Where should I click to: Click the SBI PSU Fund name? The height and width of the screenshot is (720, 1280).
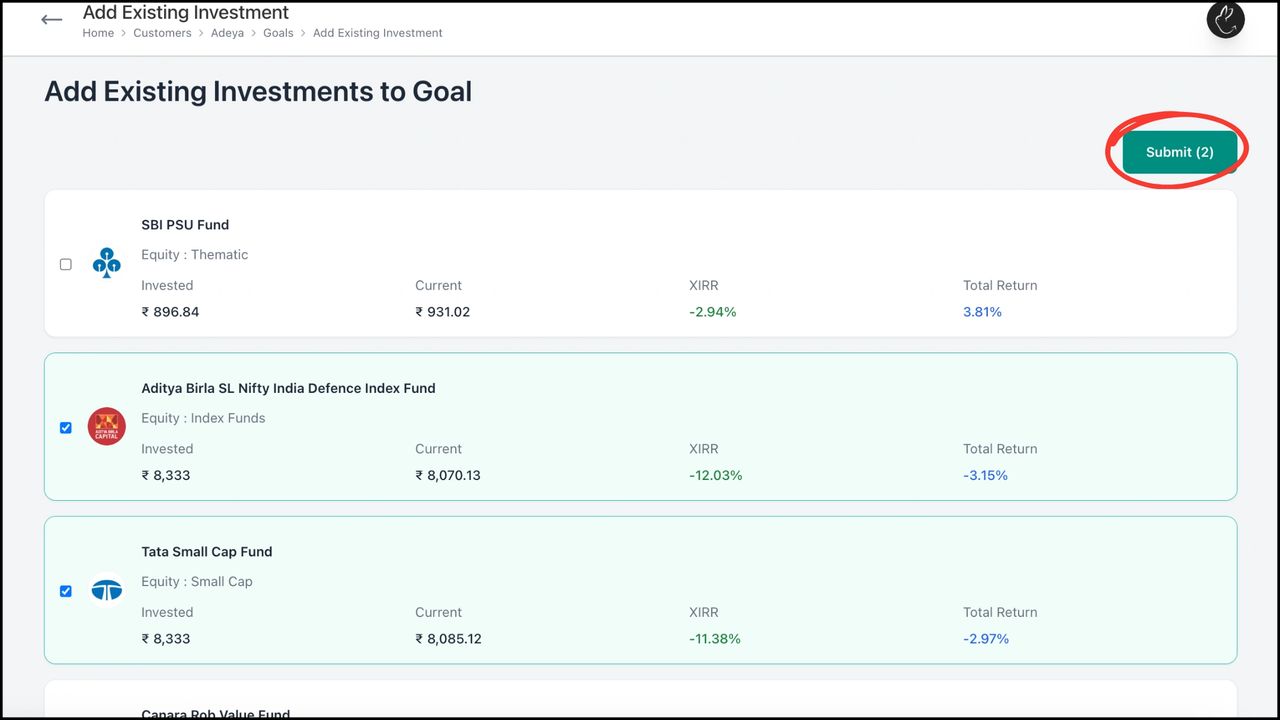click(x=185, y=225)
